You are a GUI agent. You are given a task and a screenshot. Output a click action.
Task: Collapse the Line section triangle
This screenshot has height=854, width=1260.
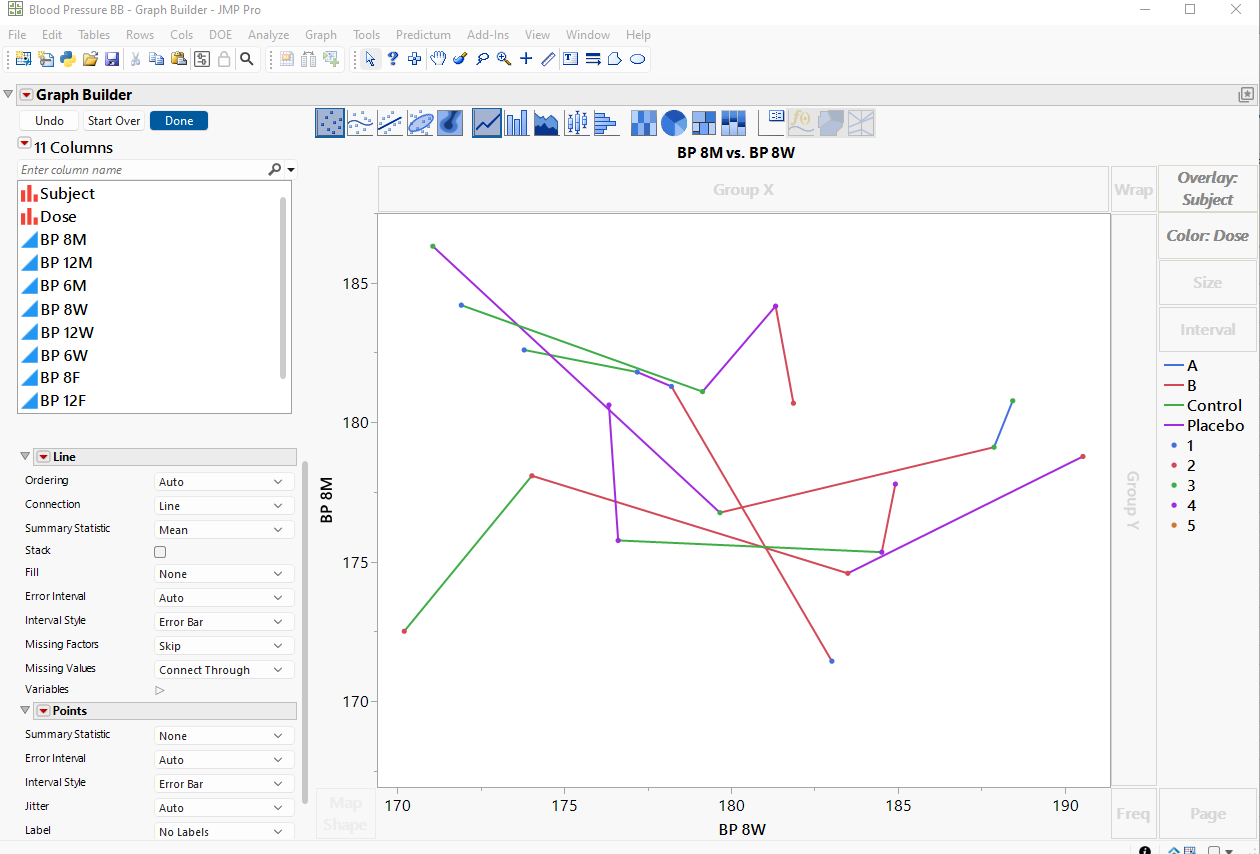(x=26, y=456)
